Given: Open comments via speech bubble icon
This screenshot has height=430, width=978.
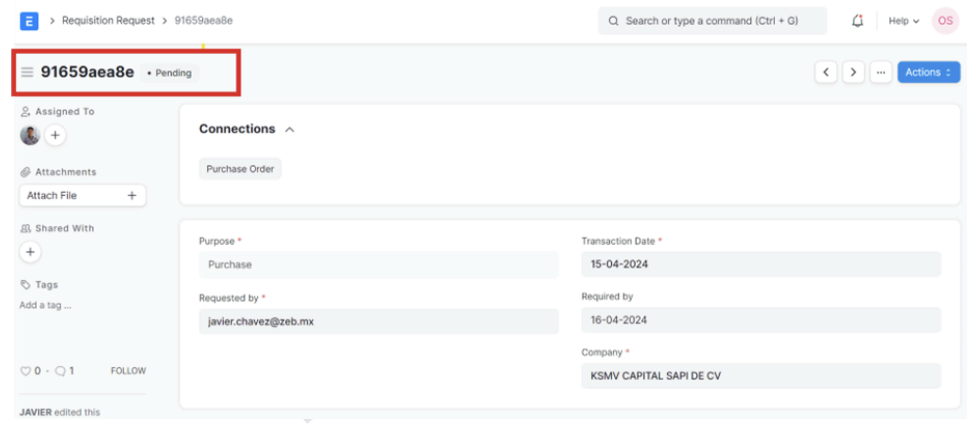Looking at the screenshot, I should click(x=60, y=371).
